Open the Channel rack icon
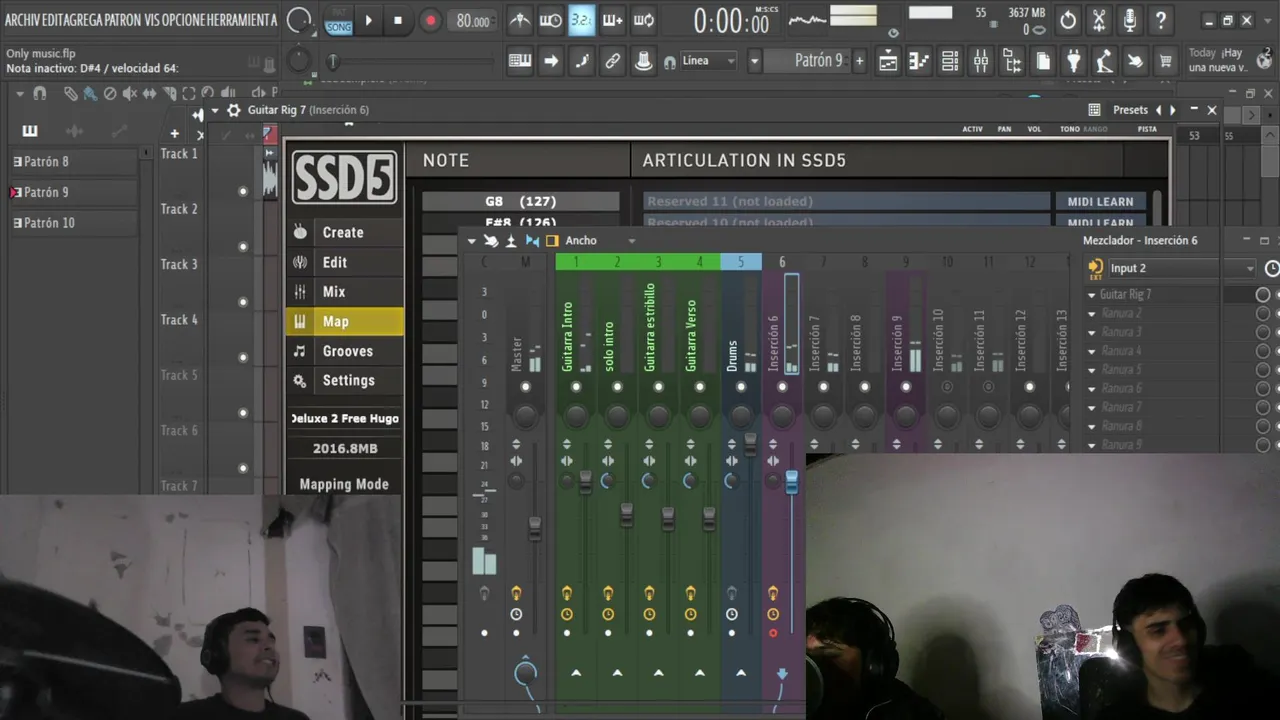Viewport: 1280px width, 720px height. pyautogui.click(x=950, y=61)
